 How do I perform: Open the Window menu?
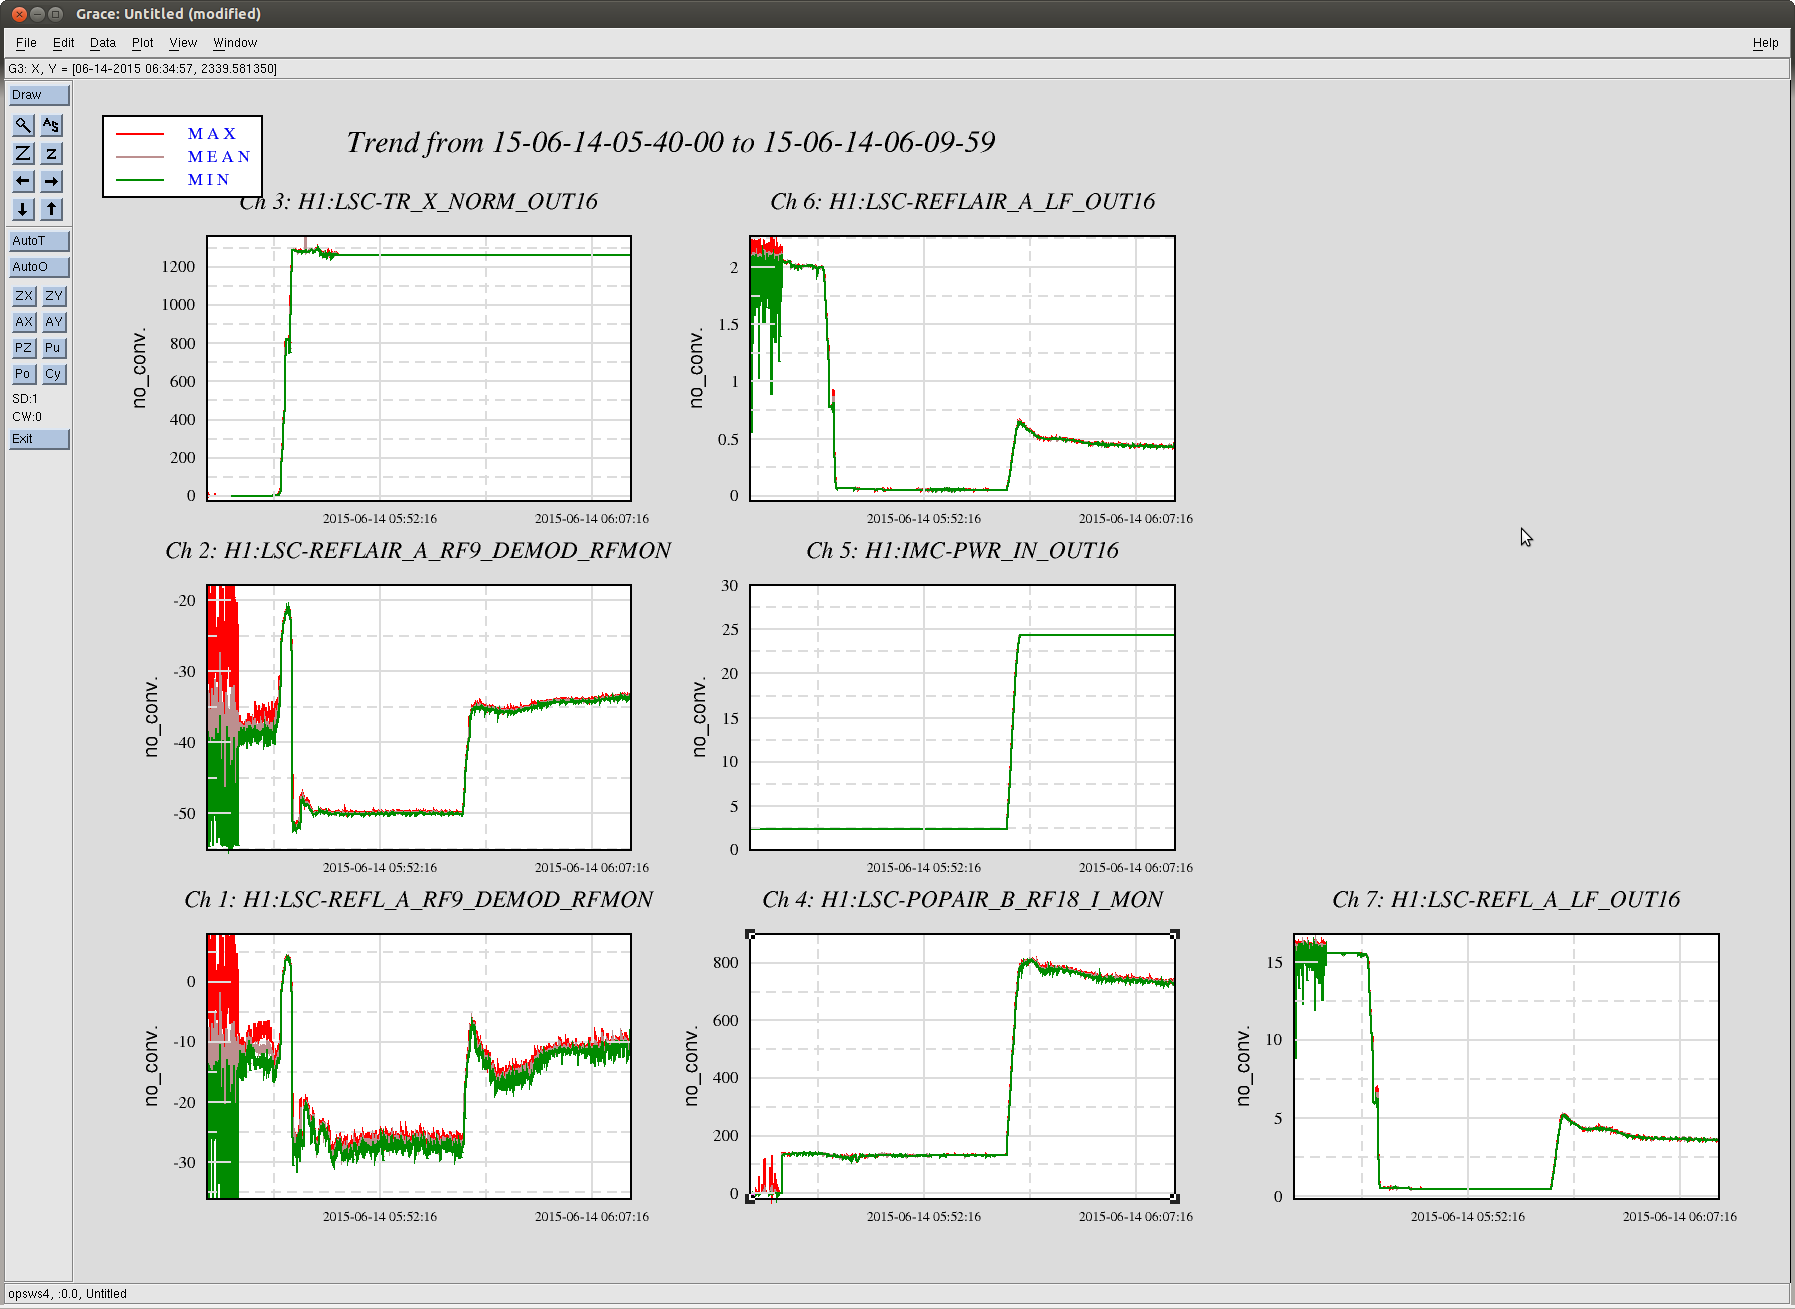pos(235,43)
